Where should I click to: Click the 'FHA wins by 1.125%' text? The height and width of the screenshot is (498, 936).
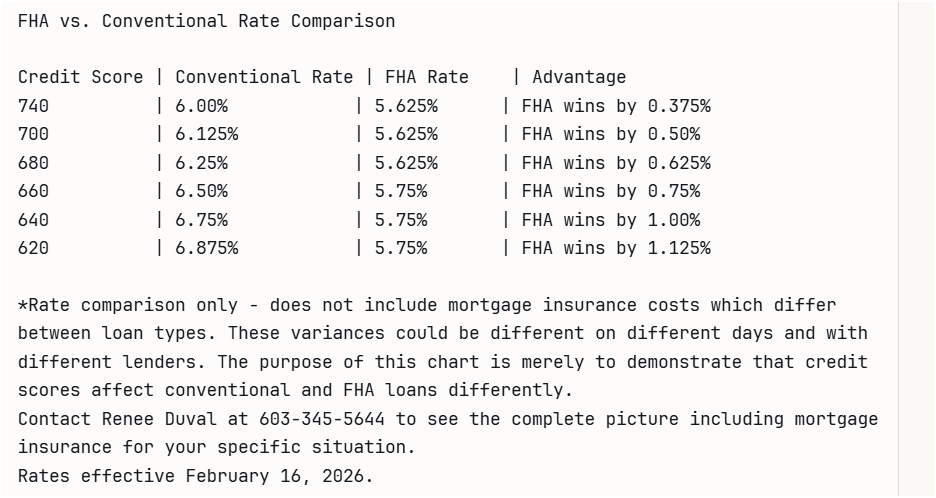point(616,248)
